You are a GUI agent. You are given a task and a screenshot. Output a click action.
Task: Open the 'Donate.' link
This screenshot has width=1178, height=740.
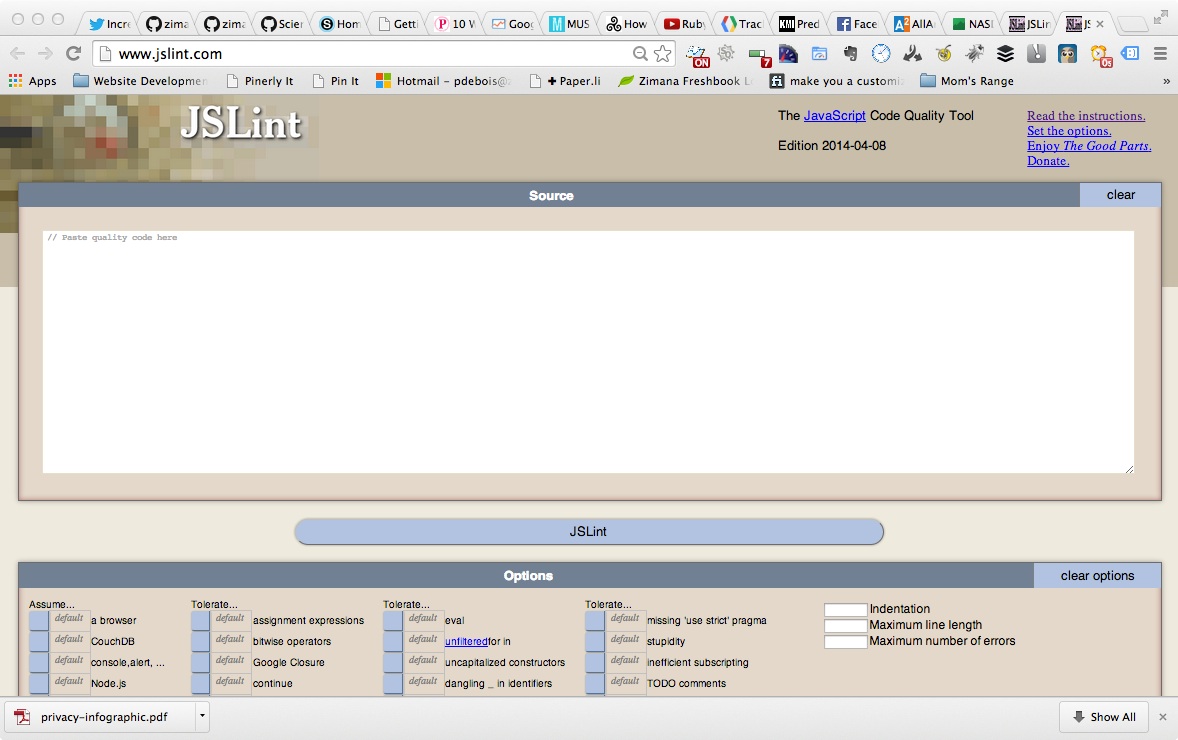point(1048,161)
